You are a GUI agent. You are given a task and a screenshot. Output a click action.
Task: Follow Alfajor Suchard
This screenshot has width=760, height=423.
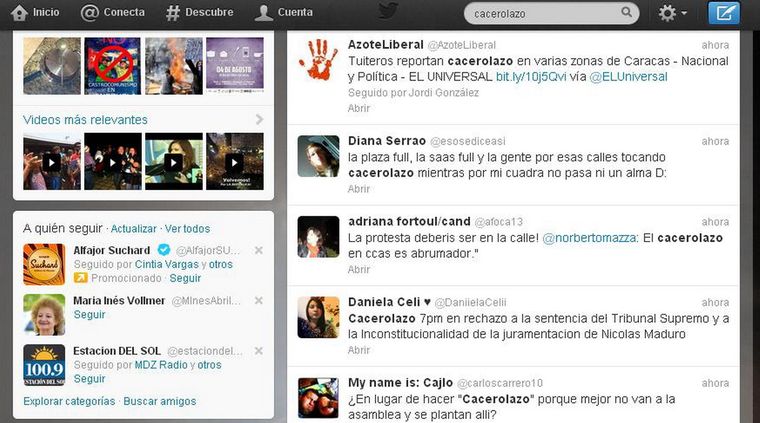click(x=185, y=279)
